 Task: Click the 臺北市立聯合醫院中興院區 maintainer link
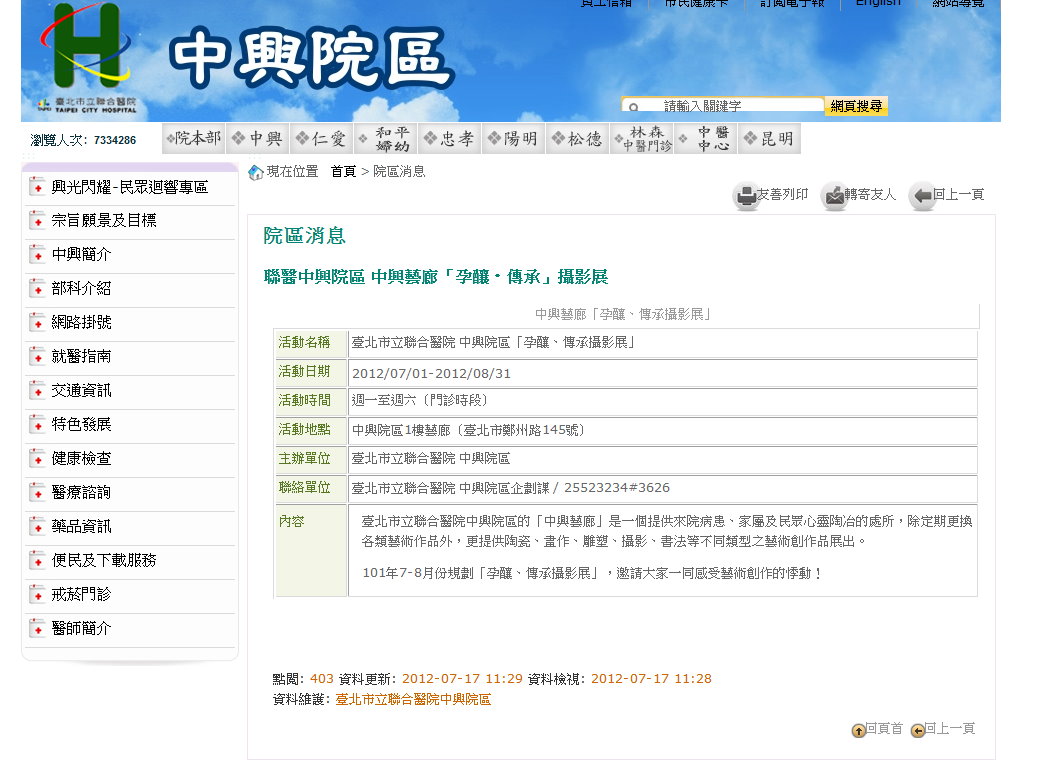click(x=413, y=699)
